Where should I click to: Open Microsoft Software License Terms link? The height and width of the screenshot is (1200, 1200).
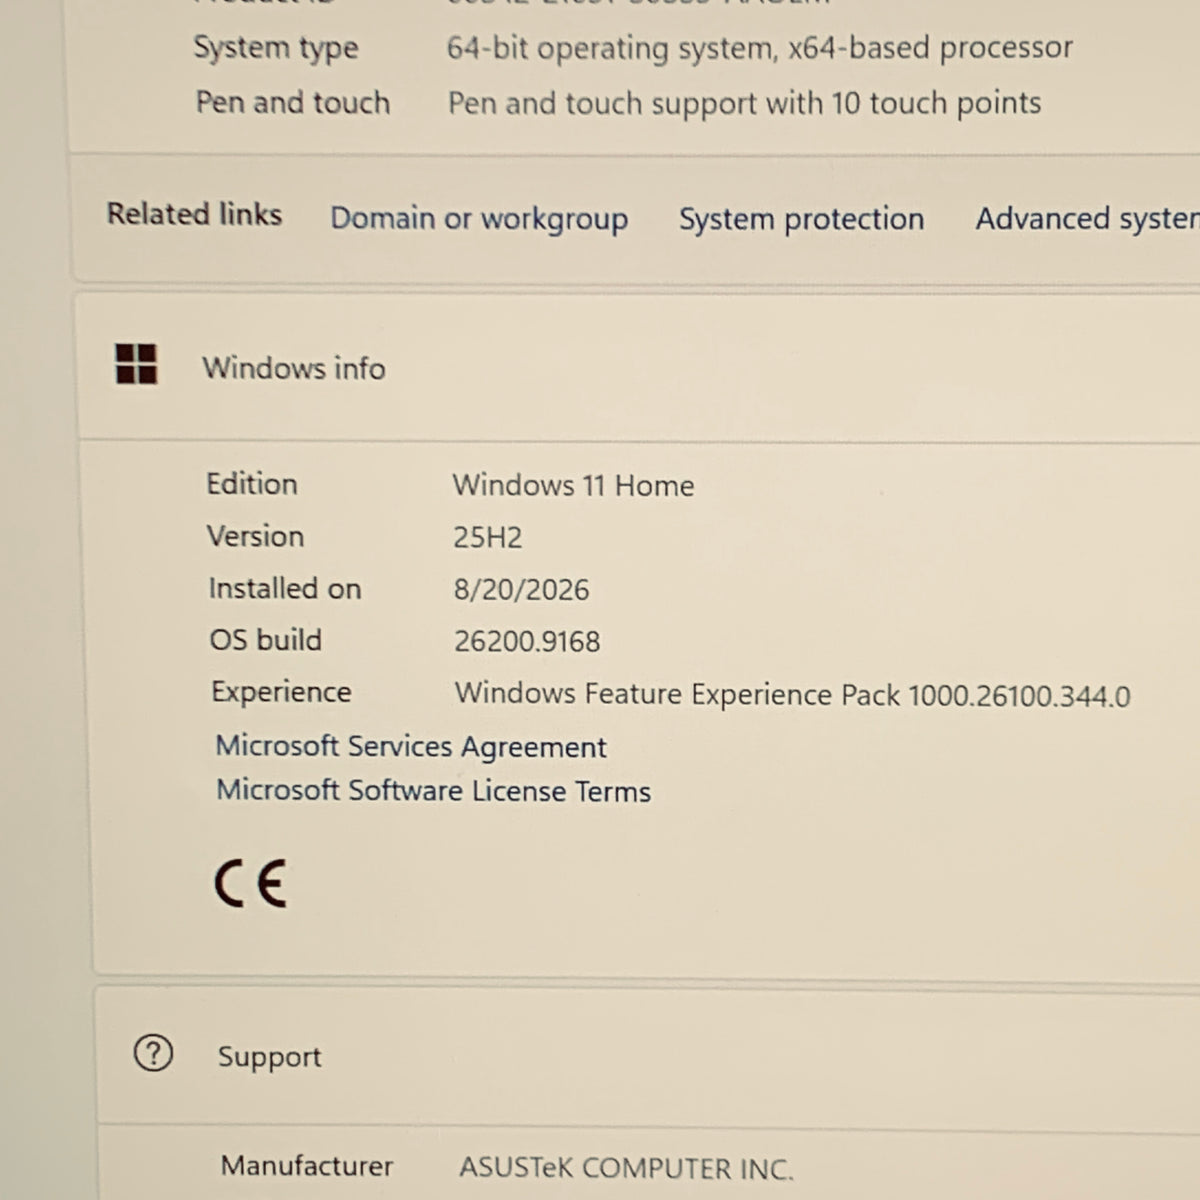point(434,790)
